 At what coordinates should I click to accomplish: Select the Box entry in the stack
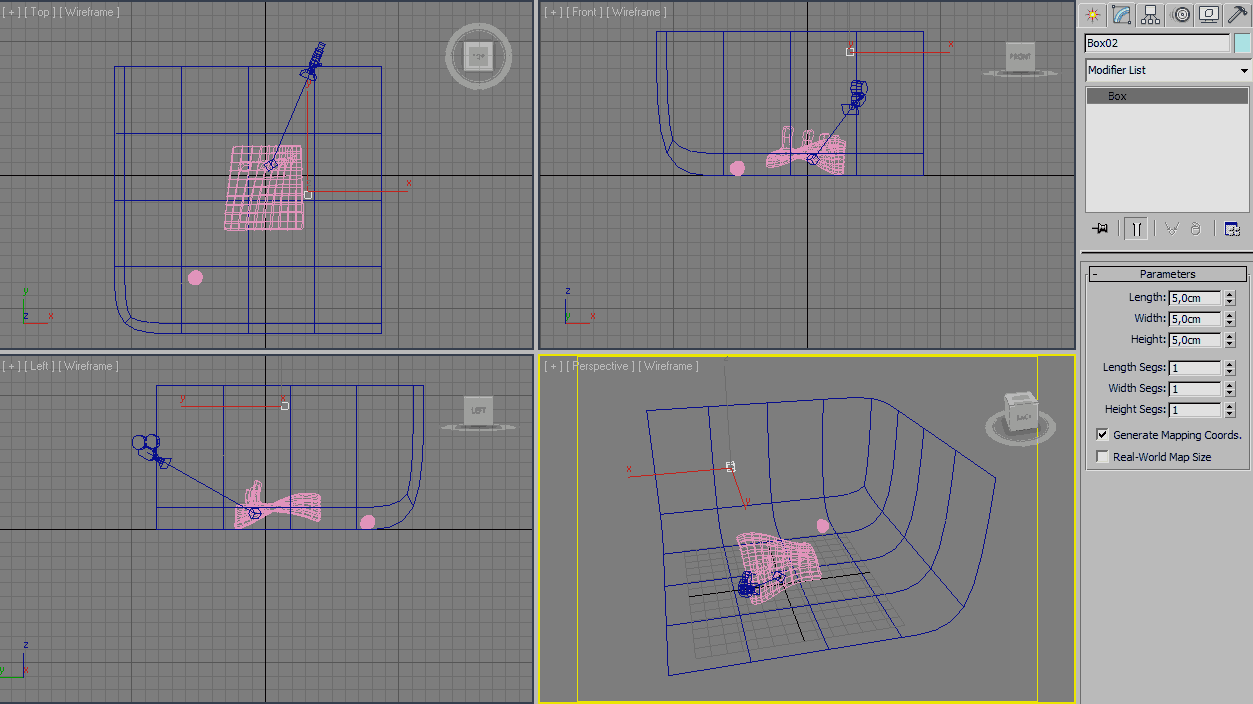click(x=1167, y=96)
